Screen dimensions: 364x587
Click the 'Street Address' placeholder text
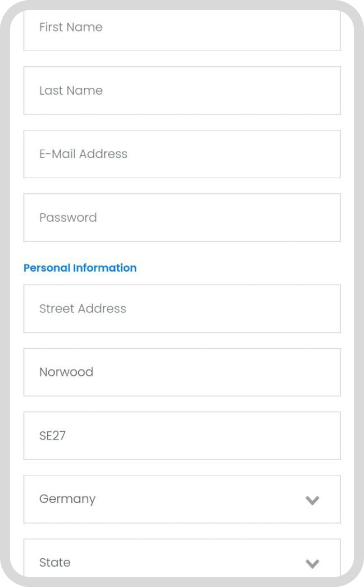click(x=83, y=308)
